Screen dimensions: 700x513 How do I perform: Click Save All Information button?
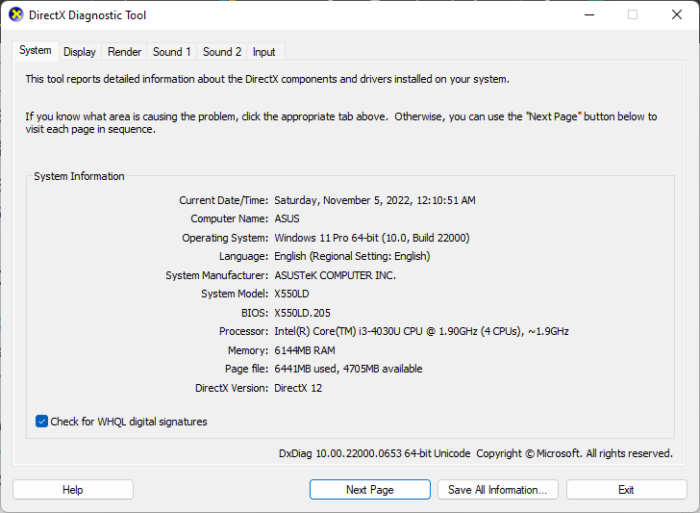tap(496, 490)
